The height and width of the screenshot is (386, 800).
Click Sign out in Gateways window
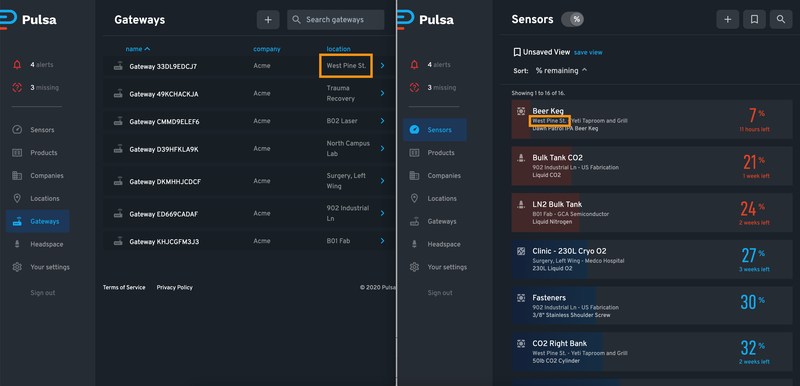pos(42,293)
